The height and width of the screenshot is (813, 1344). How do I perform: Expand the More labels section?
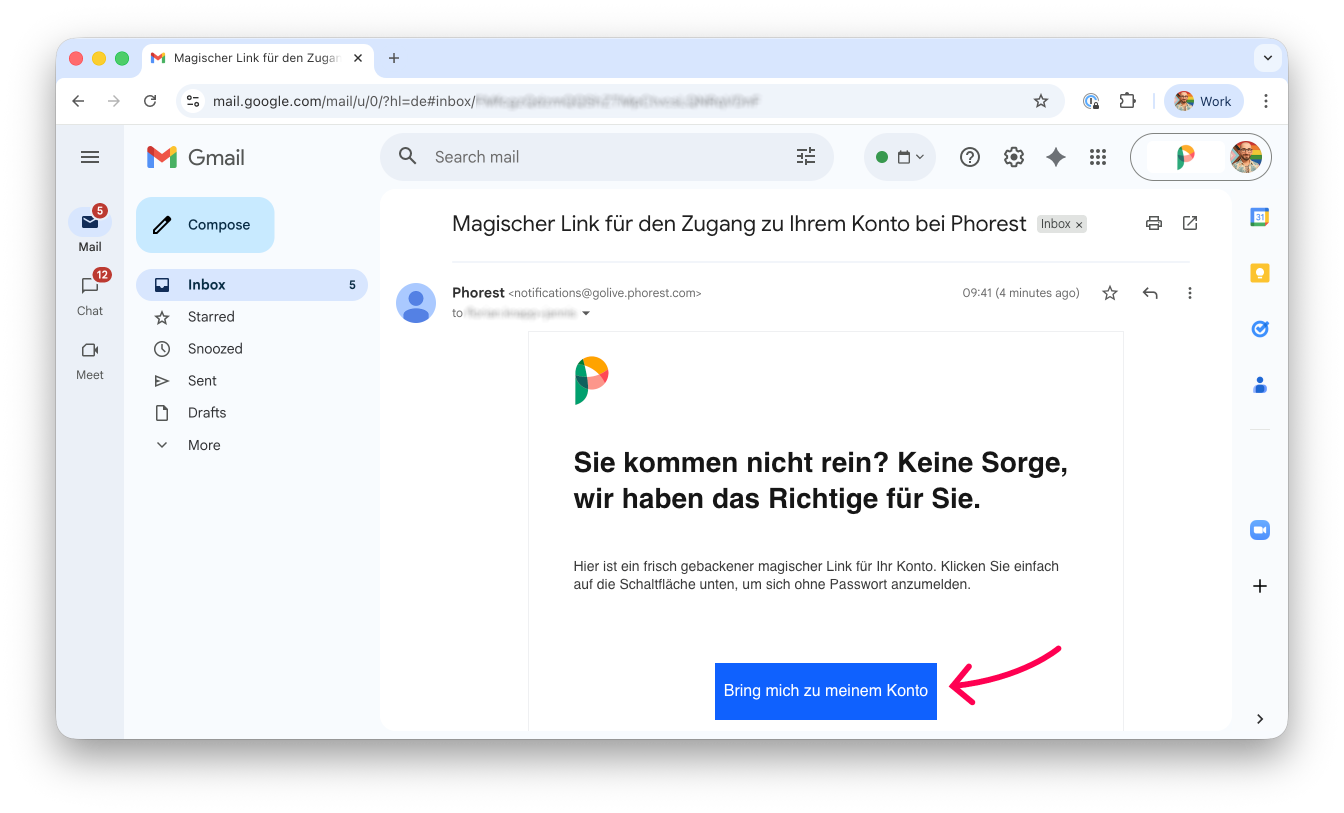(203, 444)
